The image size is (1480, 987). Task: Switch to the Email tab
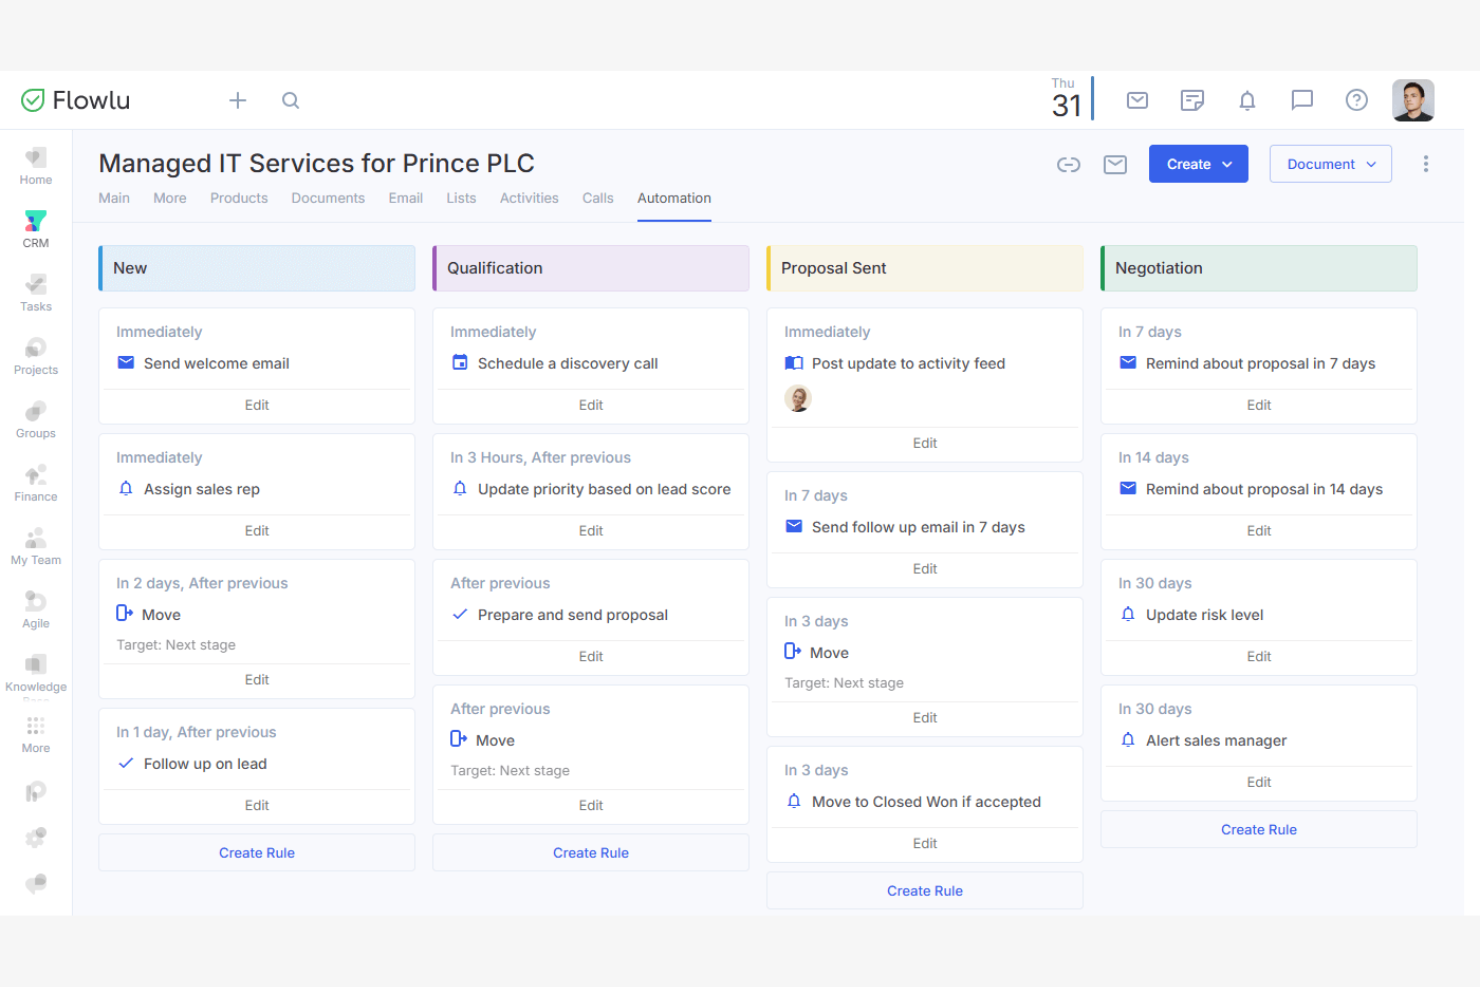pyautogui.click(x=405, y=198)
